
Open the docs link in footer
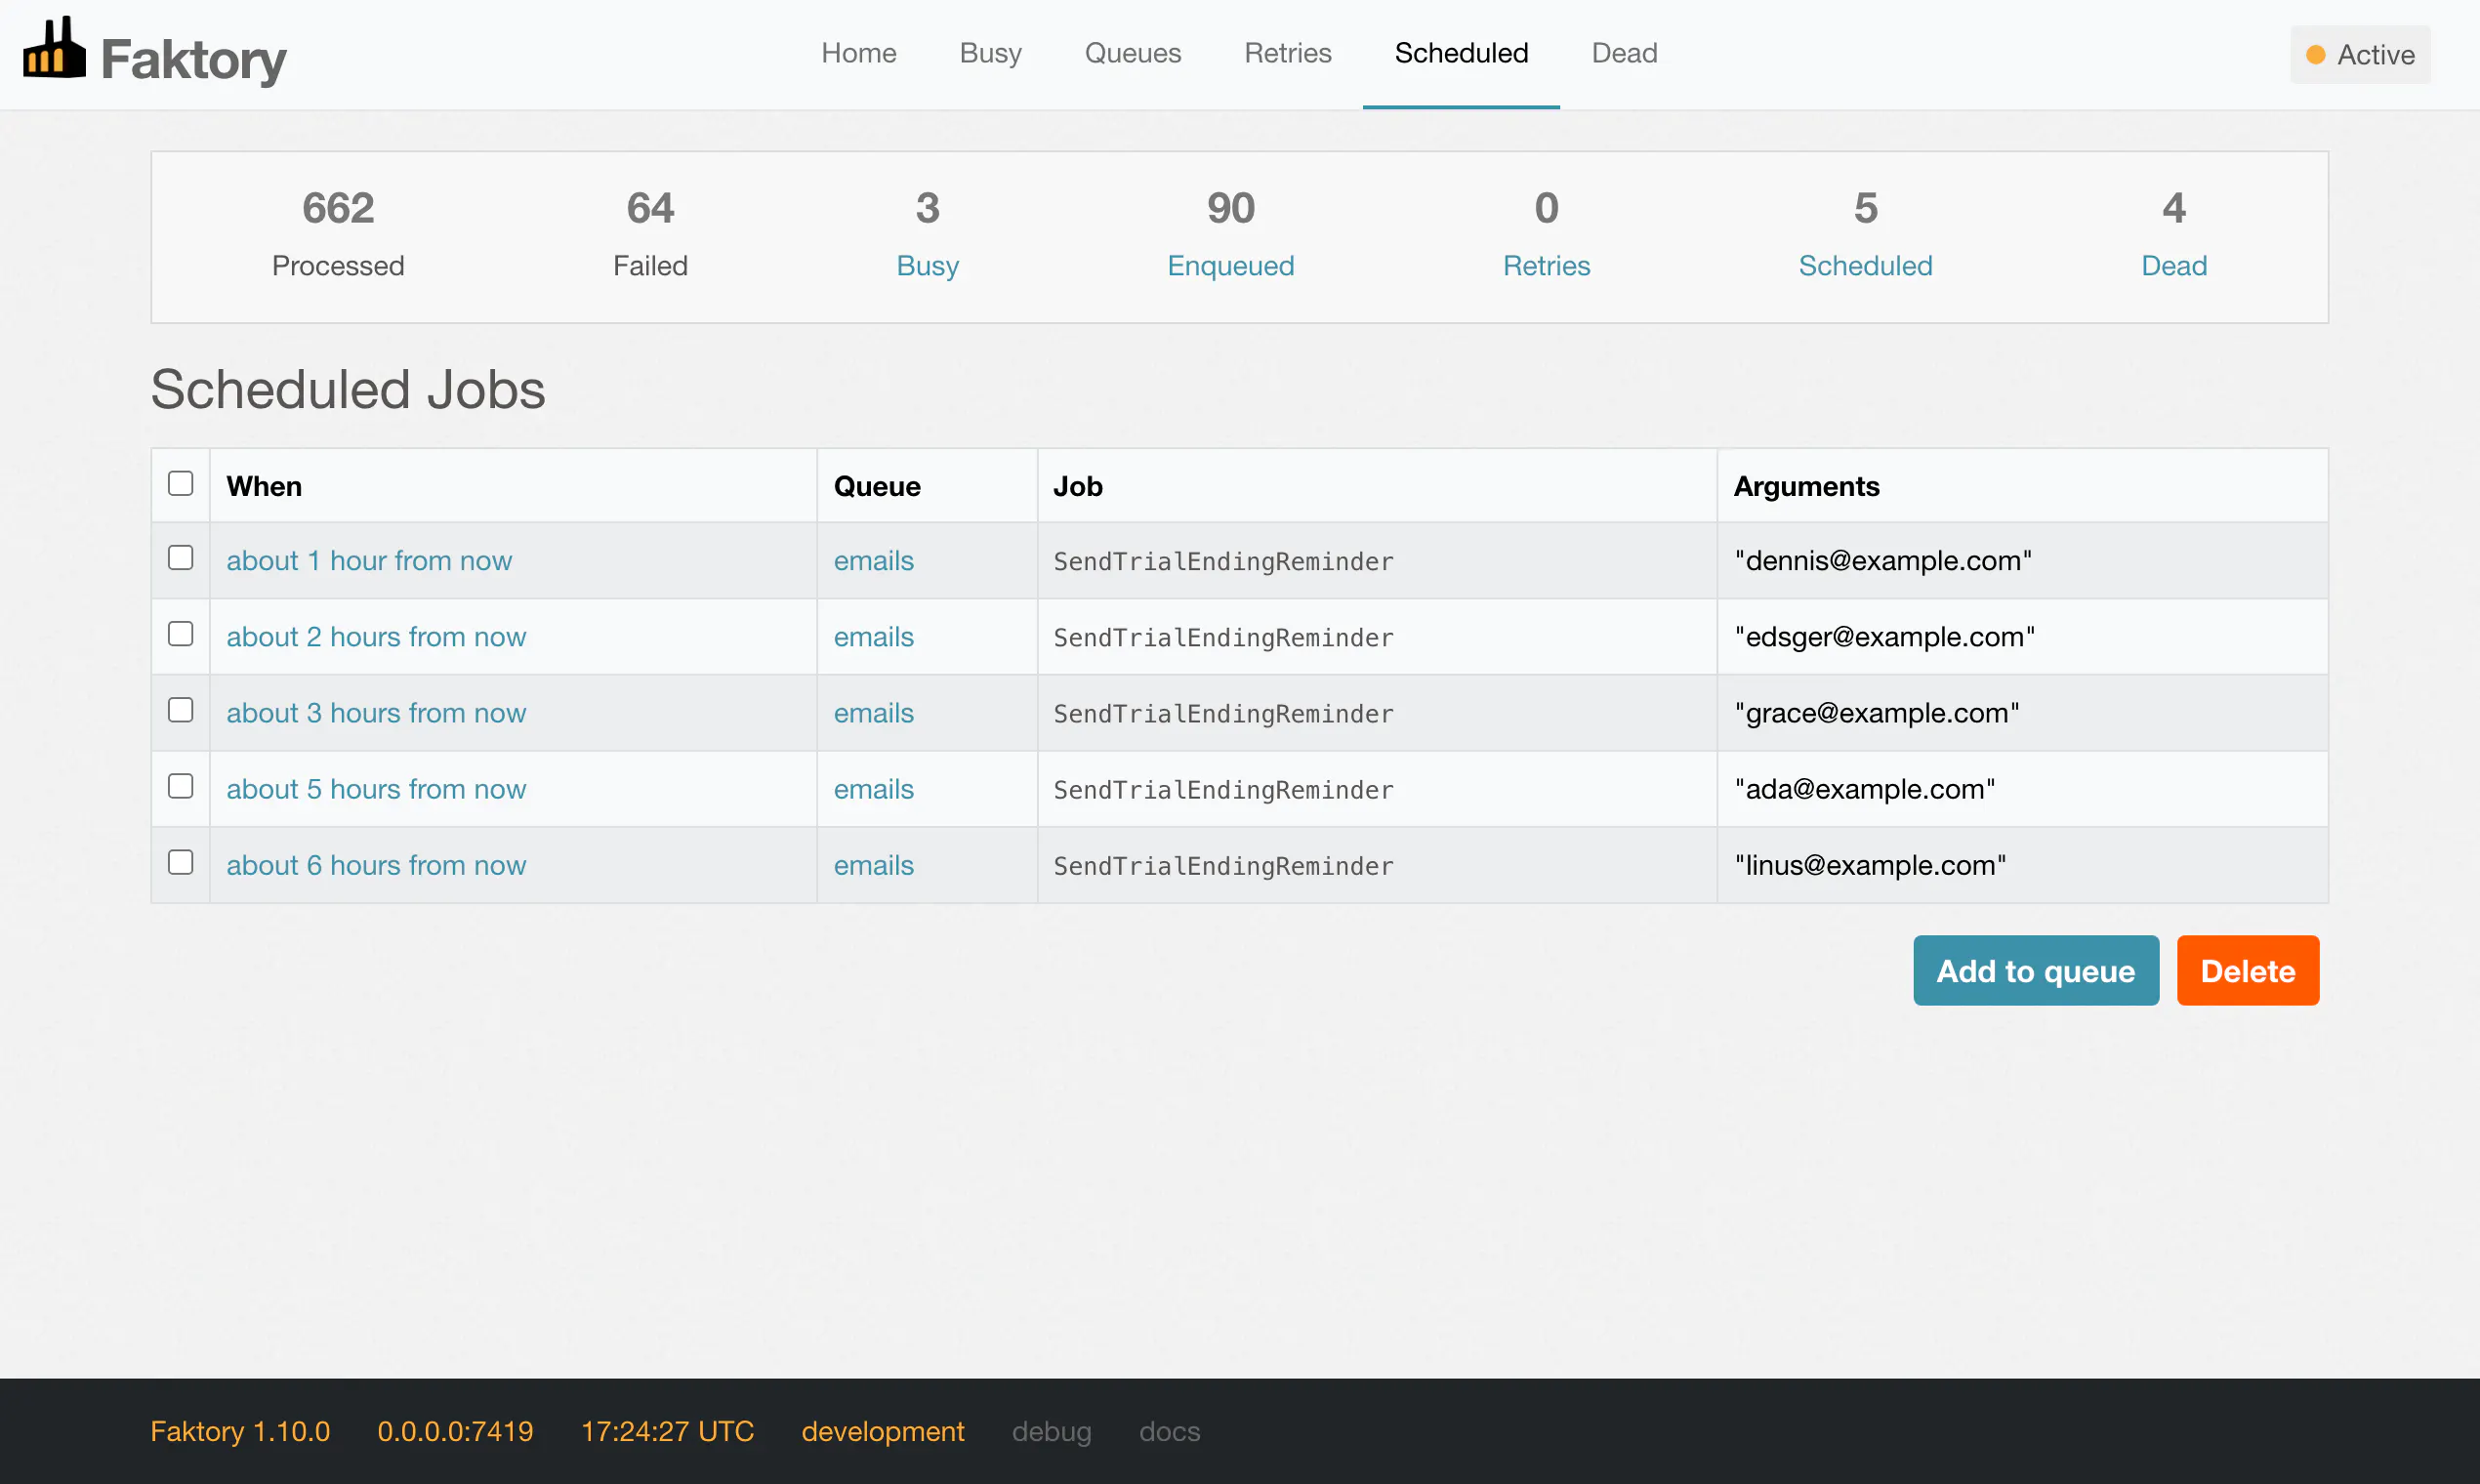[1169, 1432]
